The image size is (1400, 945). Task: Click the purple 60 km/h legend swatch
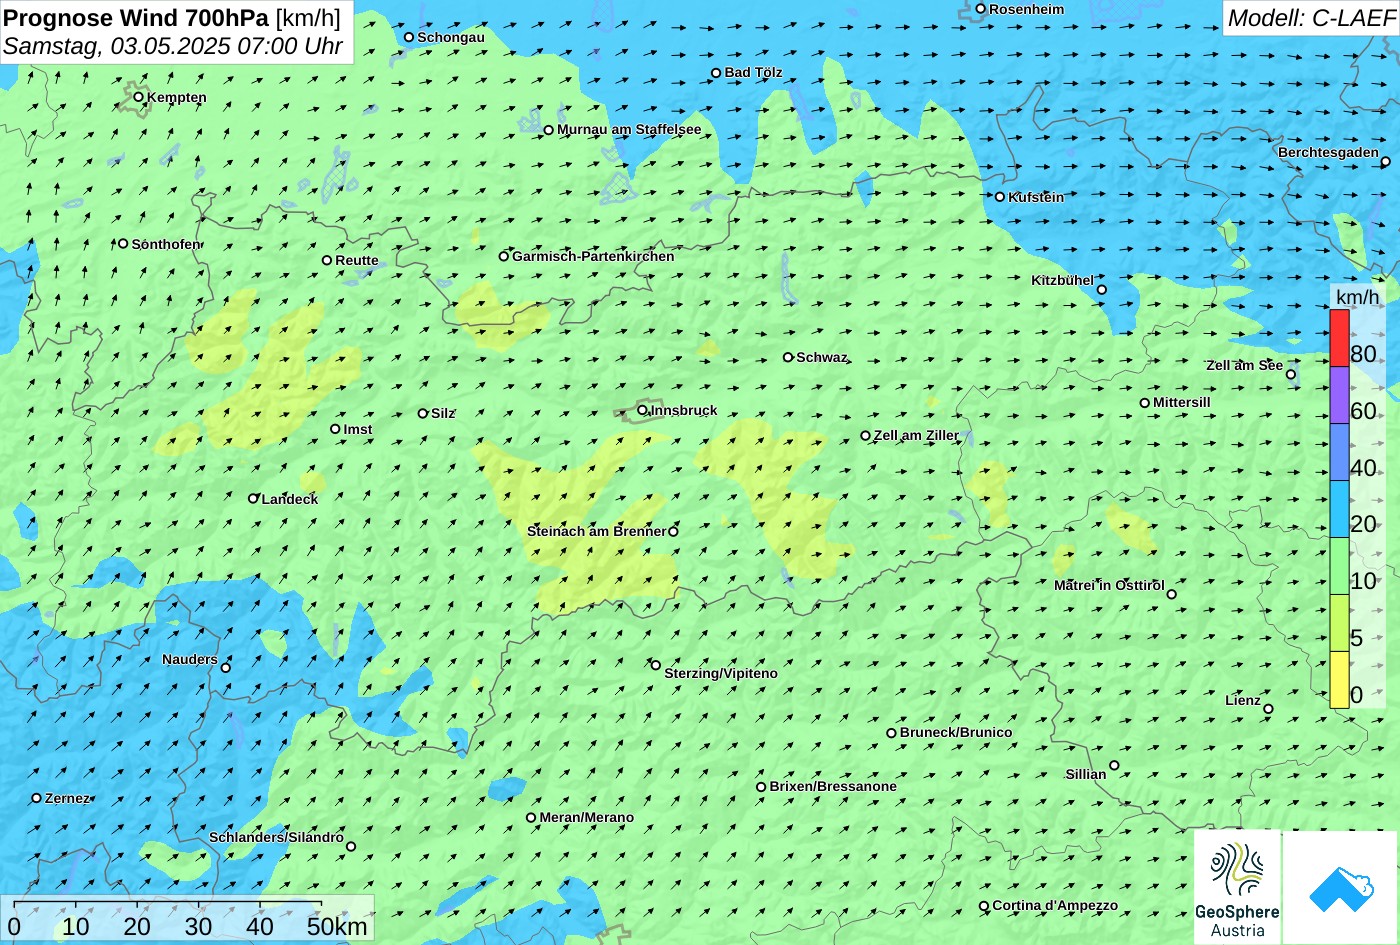click(x=1339, y=395)
